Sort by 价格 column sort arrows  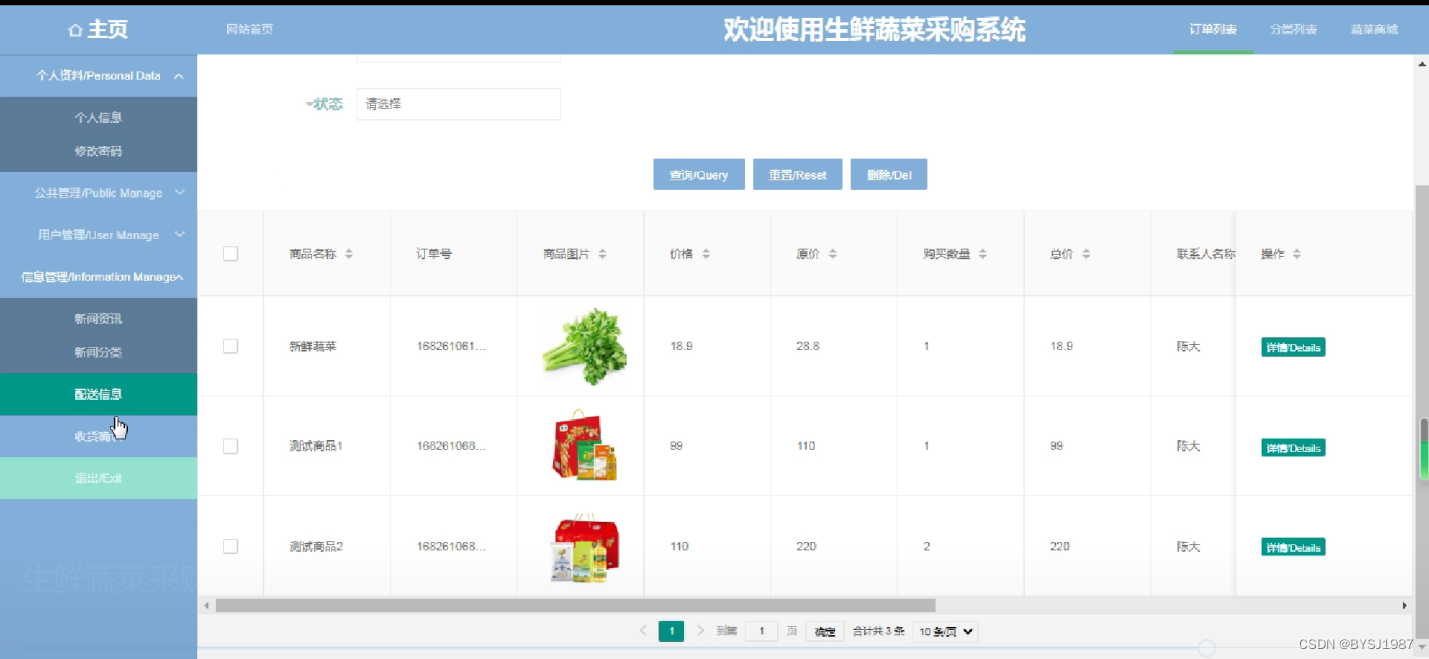tap(706, 254)
